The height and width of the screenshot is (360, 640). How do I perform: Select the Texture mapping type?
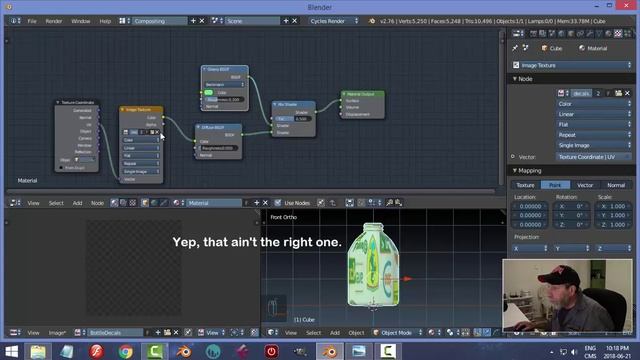[x=526, y=185]
